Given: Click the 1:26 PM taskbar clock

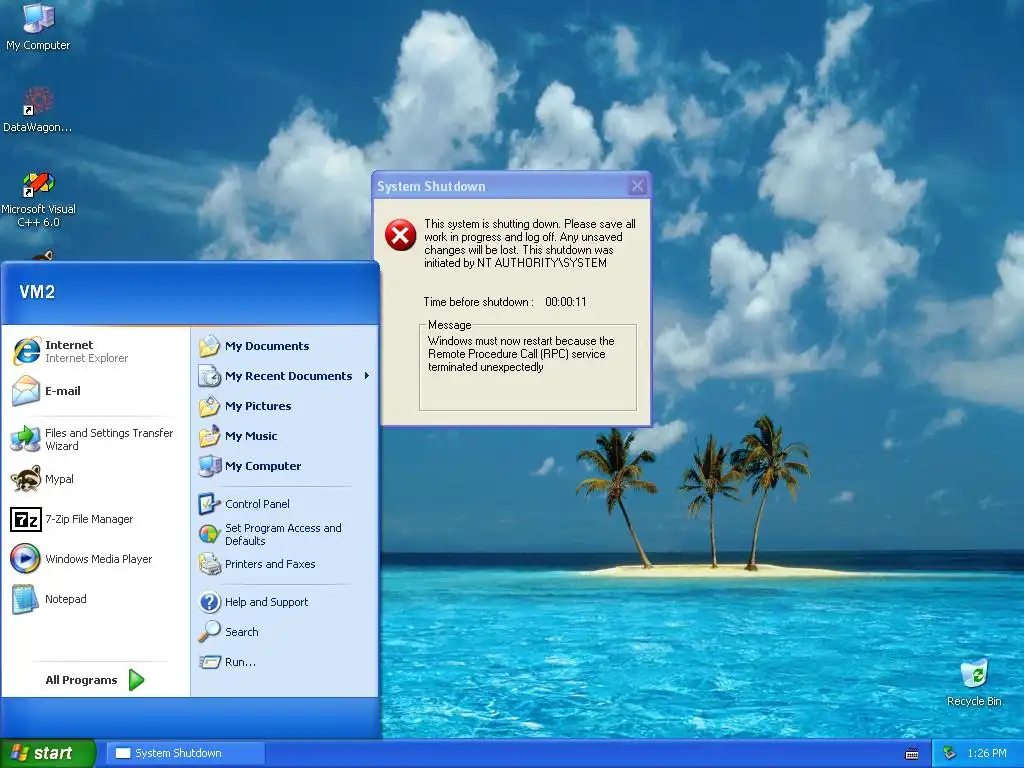Looking at the screenshot, I should [987, 753].
